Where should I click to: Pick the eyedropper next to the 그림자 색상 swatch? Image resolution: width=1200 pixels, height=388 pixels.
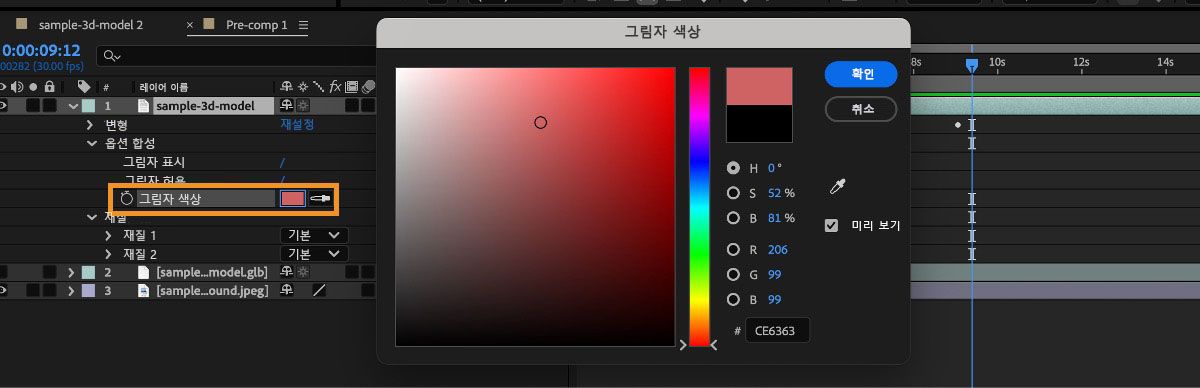(320, 199)
